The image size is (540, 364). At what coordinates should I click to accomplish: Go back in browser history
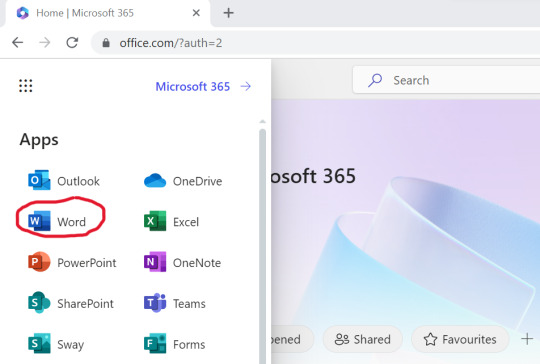coord(18,43)
